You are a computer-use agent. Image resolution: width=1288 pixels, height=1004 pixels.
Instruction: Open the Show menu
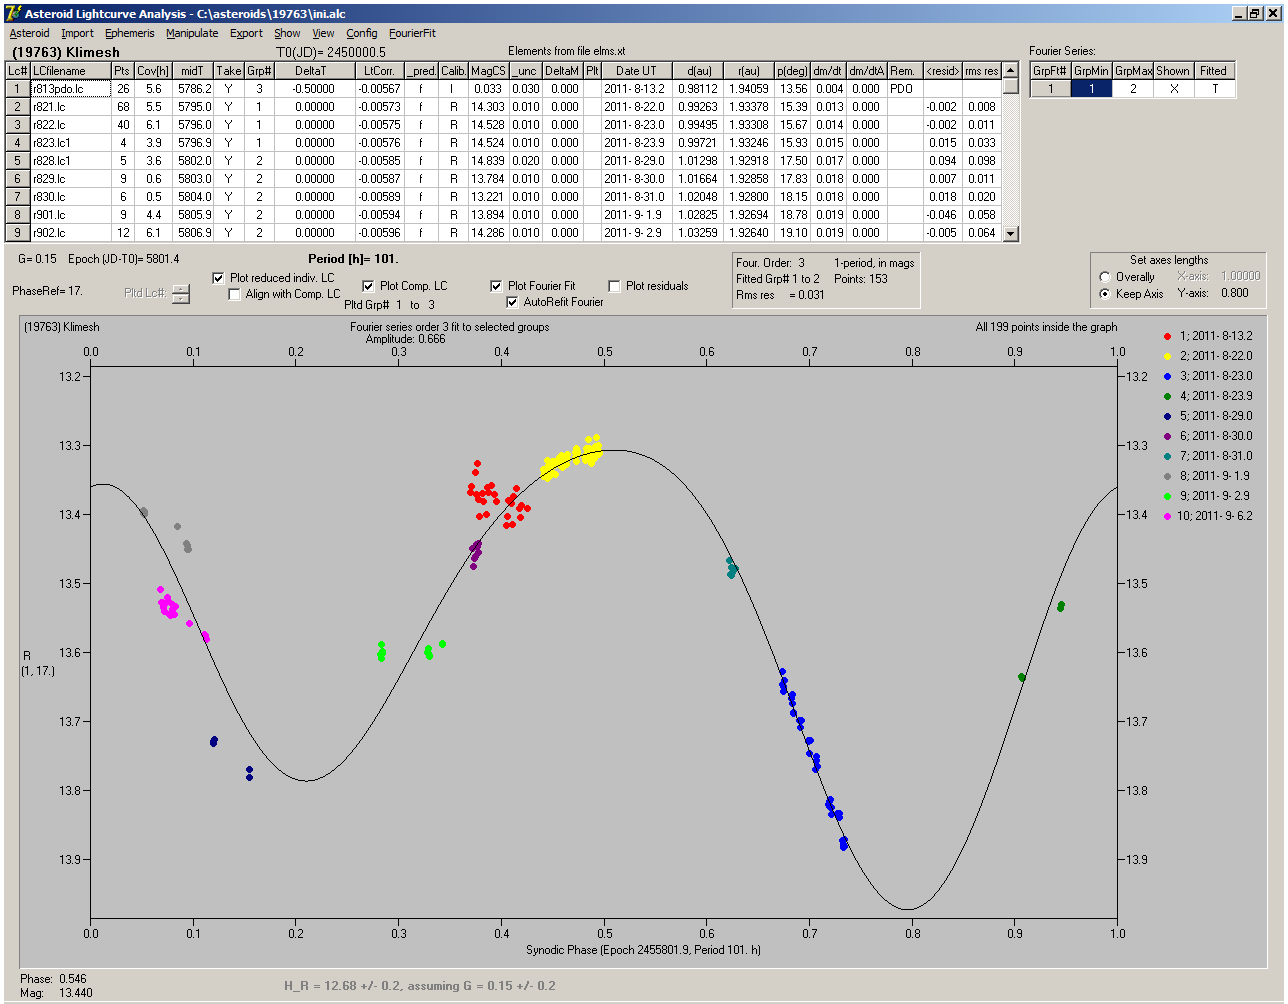pyautogui.click(x=287, y=33)
